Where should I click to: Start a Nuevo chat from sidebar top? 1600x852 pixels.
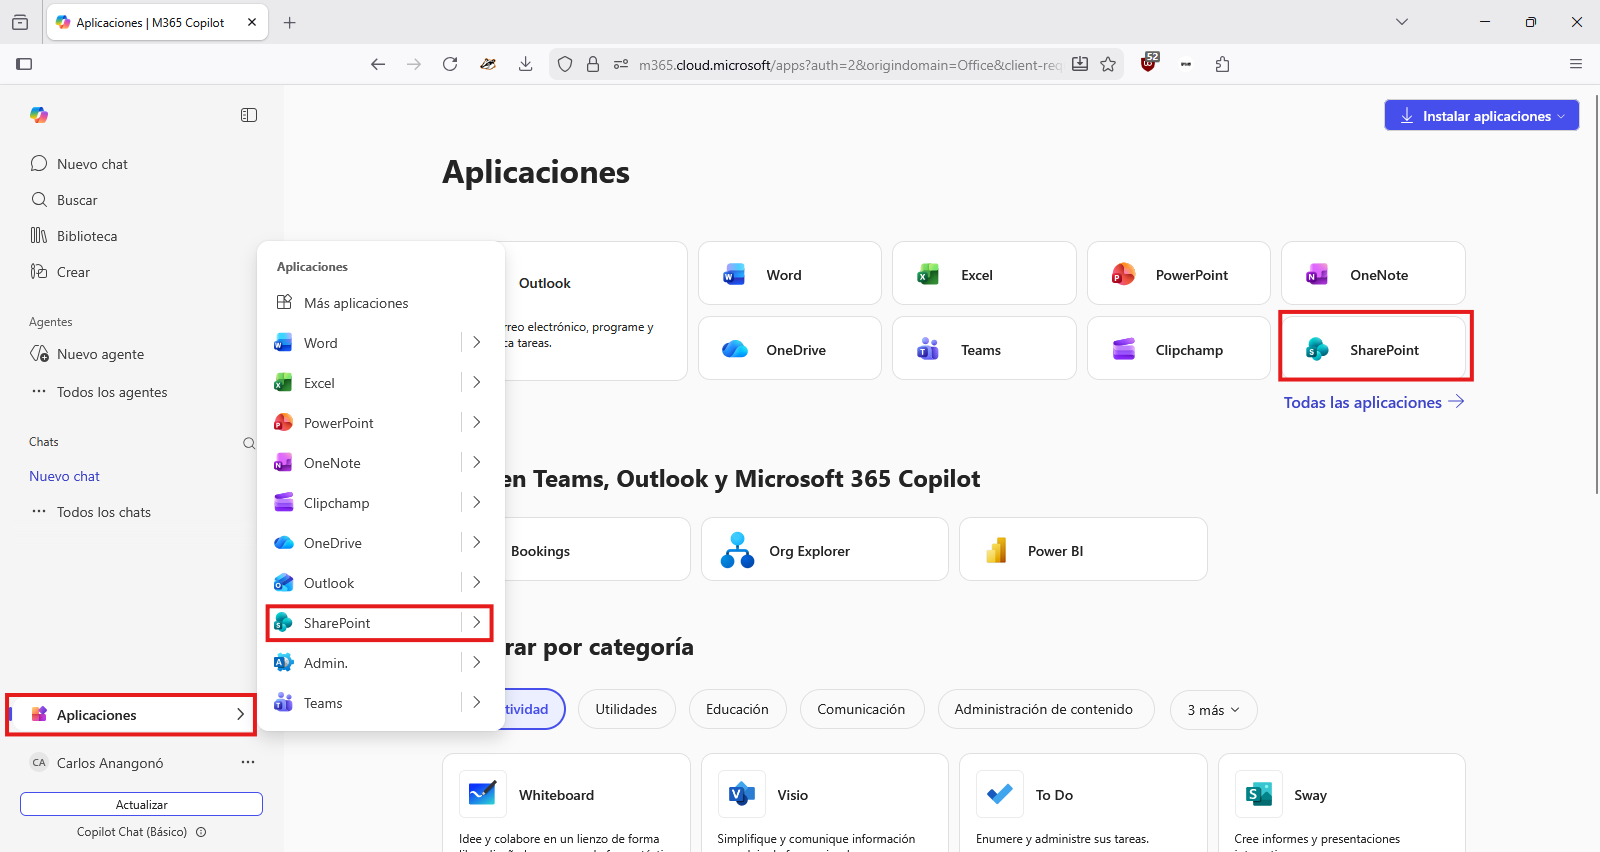click(79, 164)
